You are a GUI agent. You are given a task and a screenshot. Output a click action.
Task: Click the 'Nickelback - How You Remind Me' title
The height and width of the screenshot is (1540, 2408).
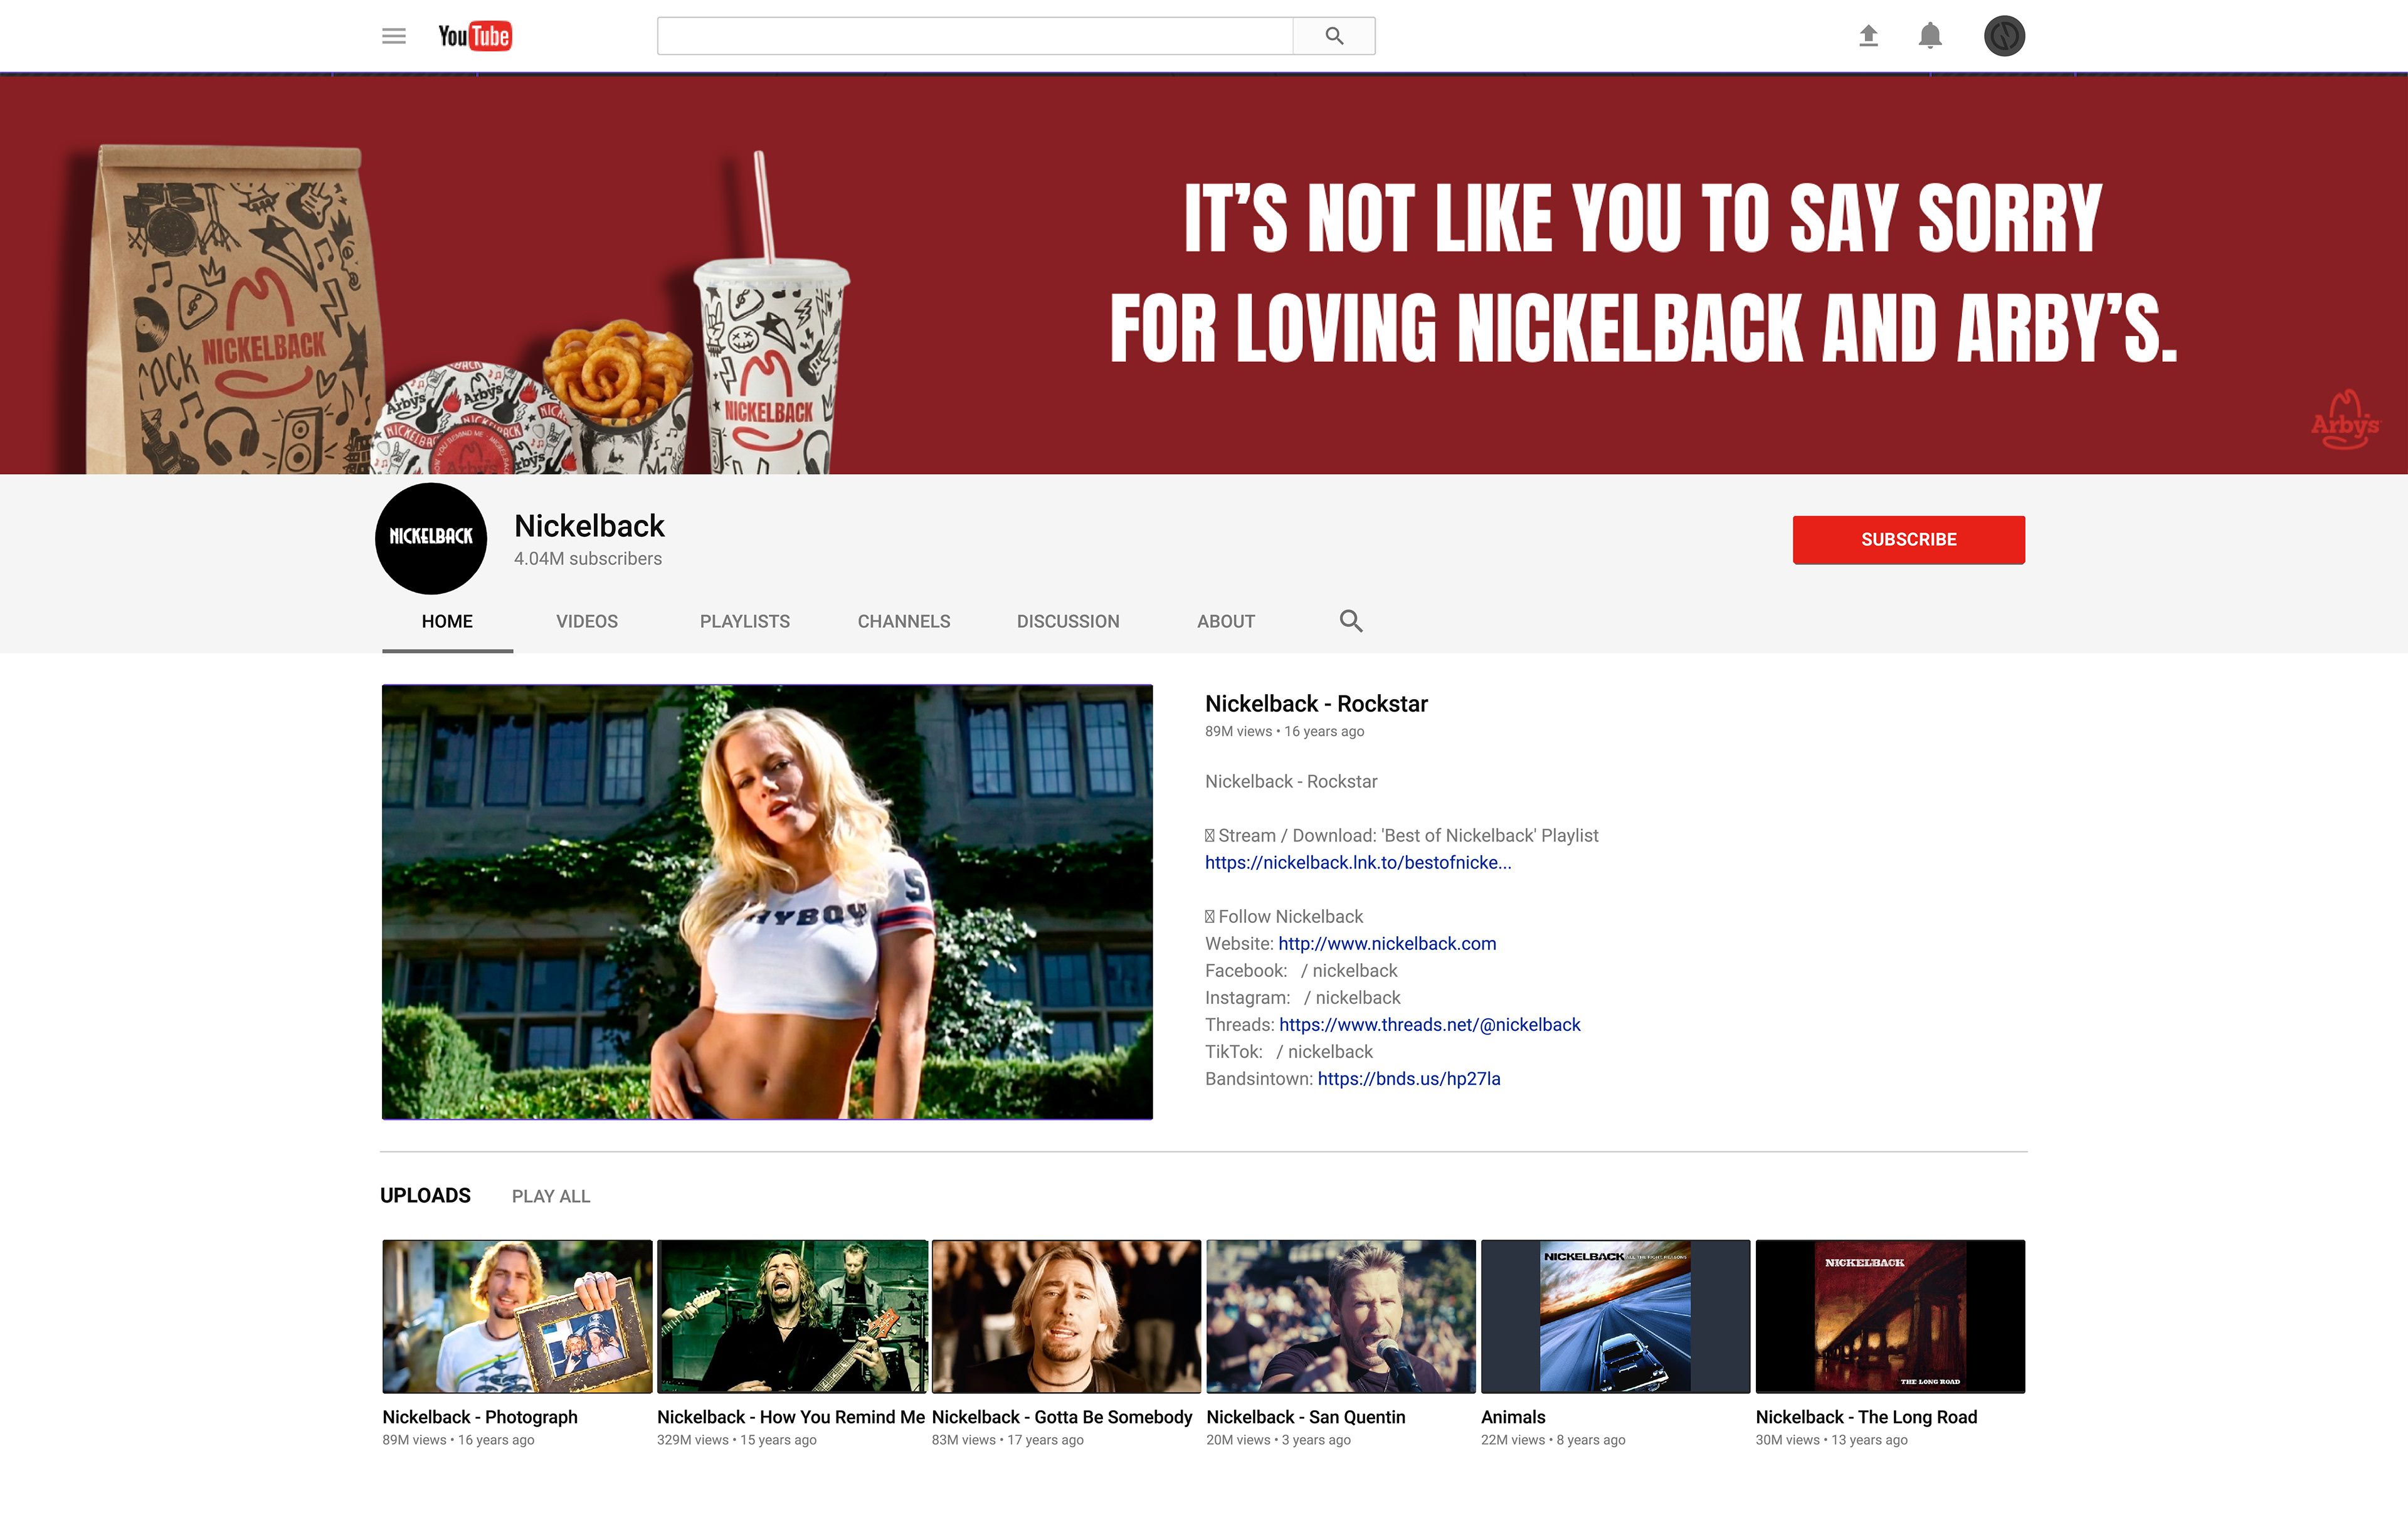(x=791, y=1417)
